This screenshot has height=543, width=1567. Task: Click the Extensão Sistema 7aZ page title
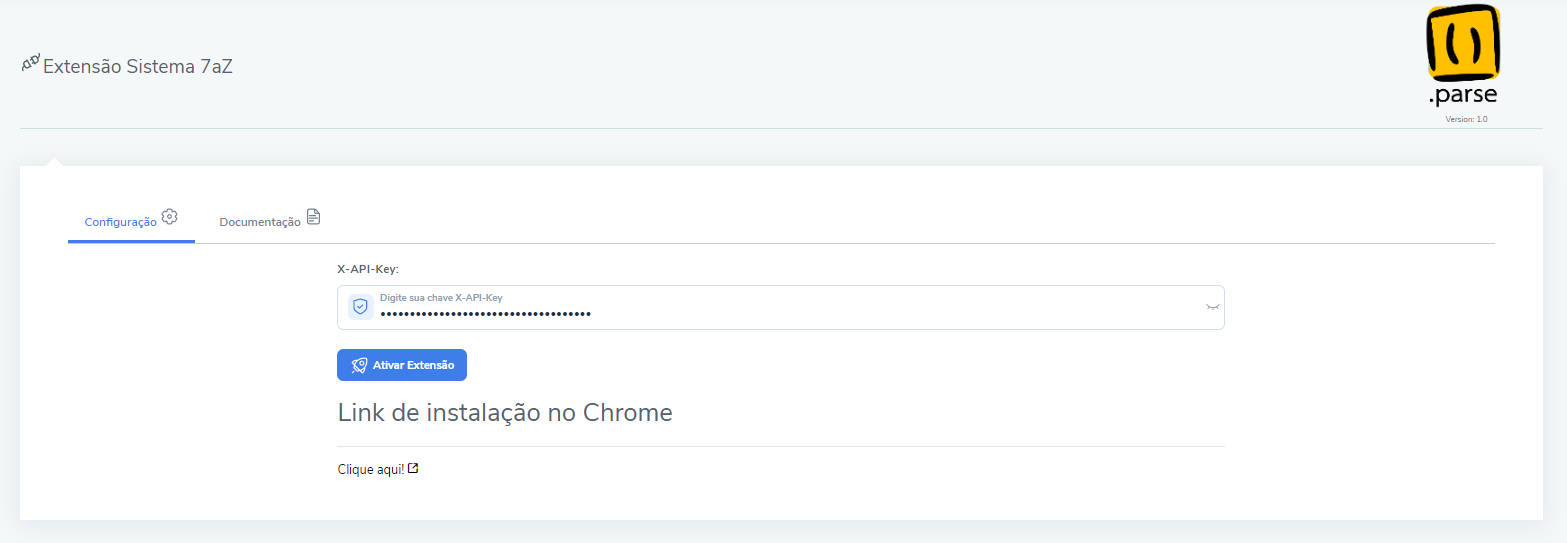(138, 67)
